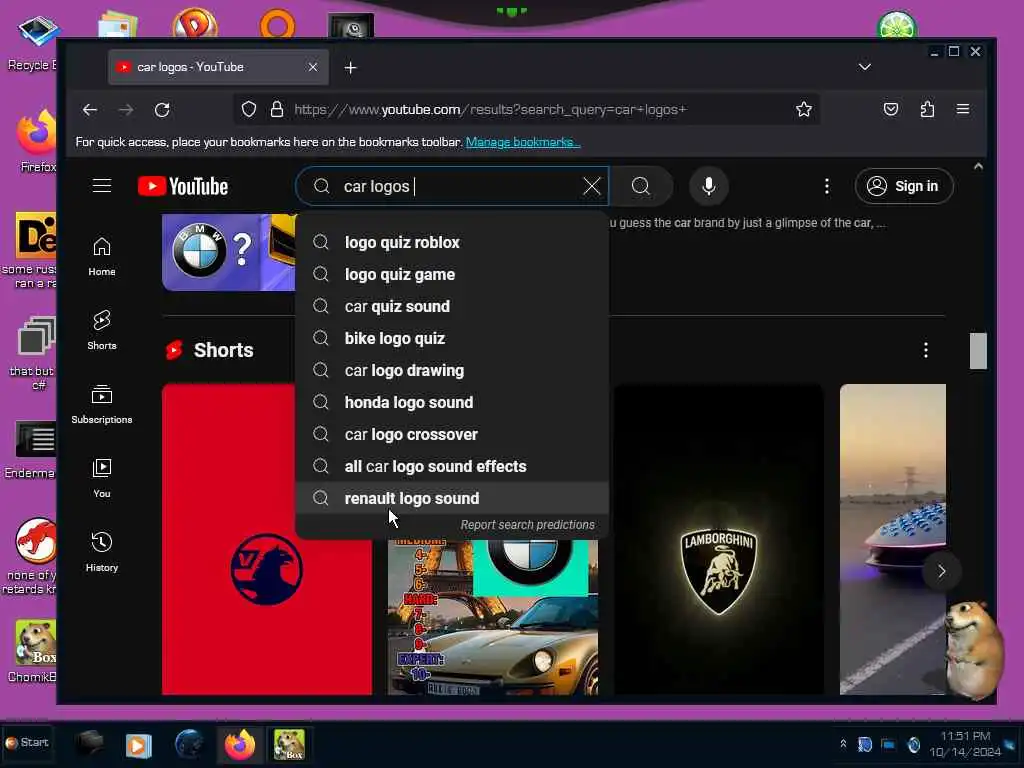Expand the list all tabs chevron
Screen dimensions: 1024x768
click(x=865, y=67)
